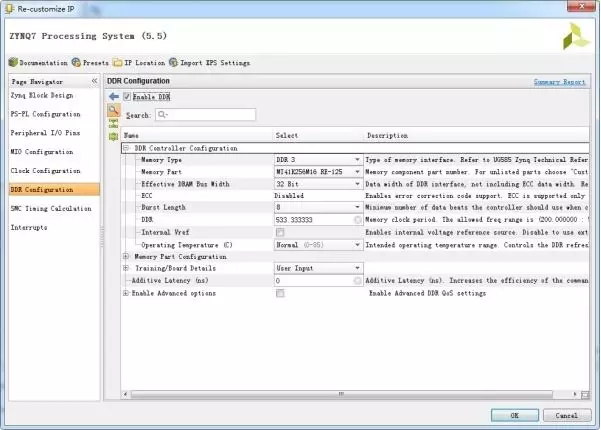Click the blue back arrow icon
This screenshot has height=430, width=601.
point(114,97)
